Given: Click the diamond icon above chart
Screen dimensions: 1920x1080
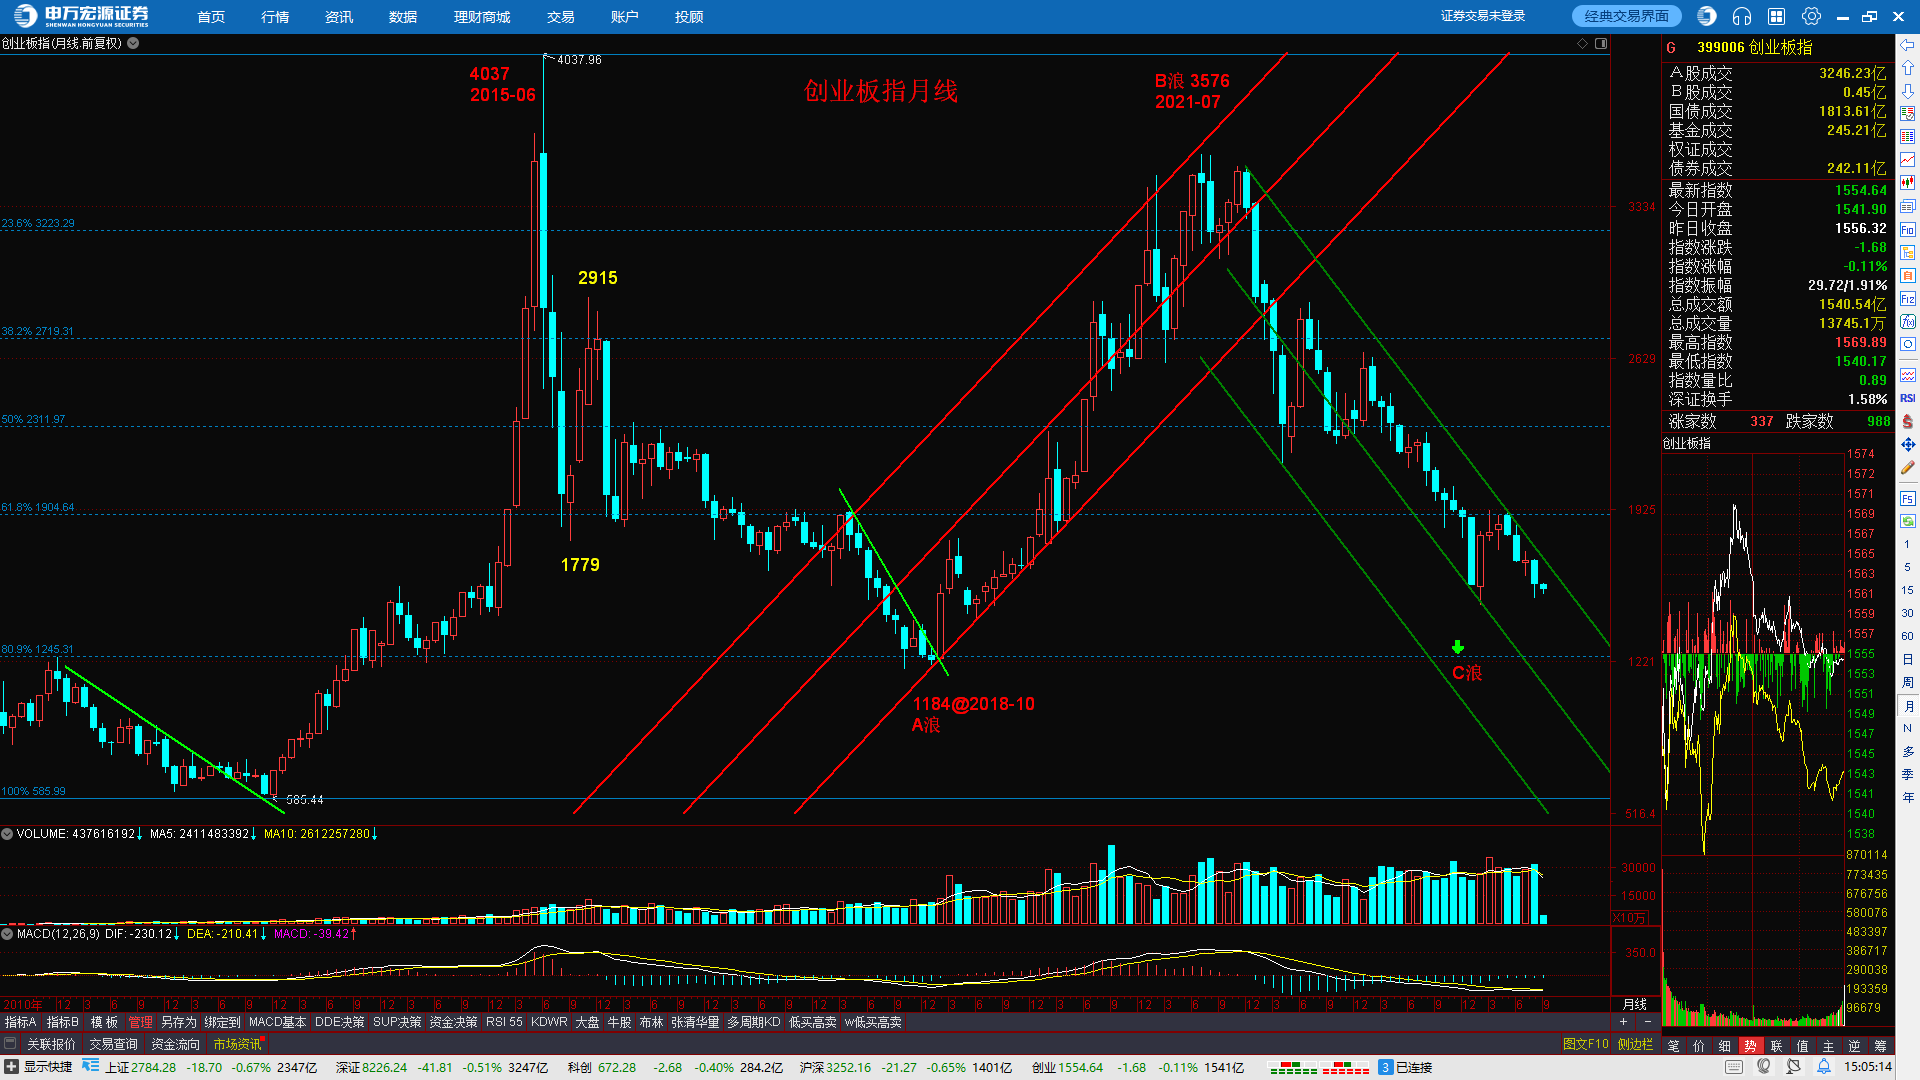Looking at the screenshot, I should point(1582,43).
